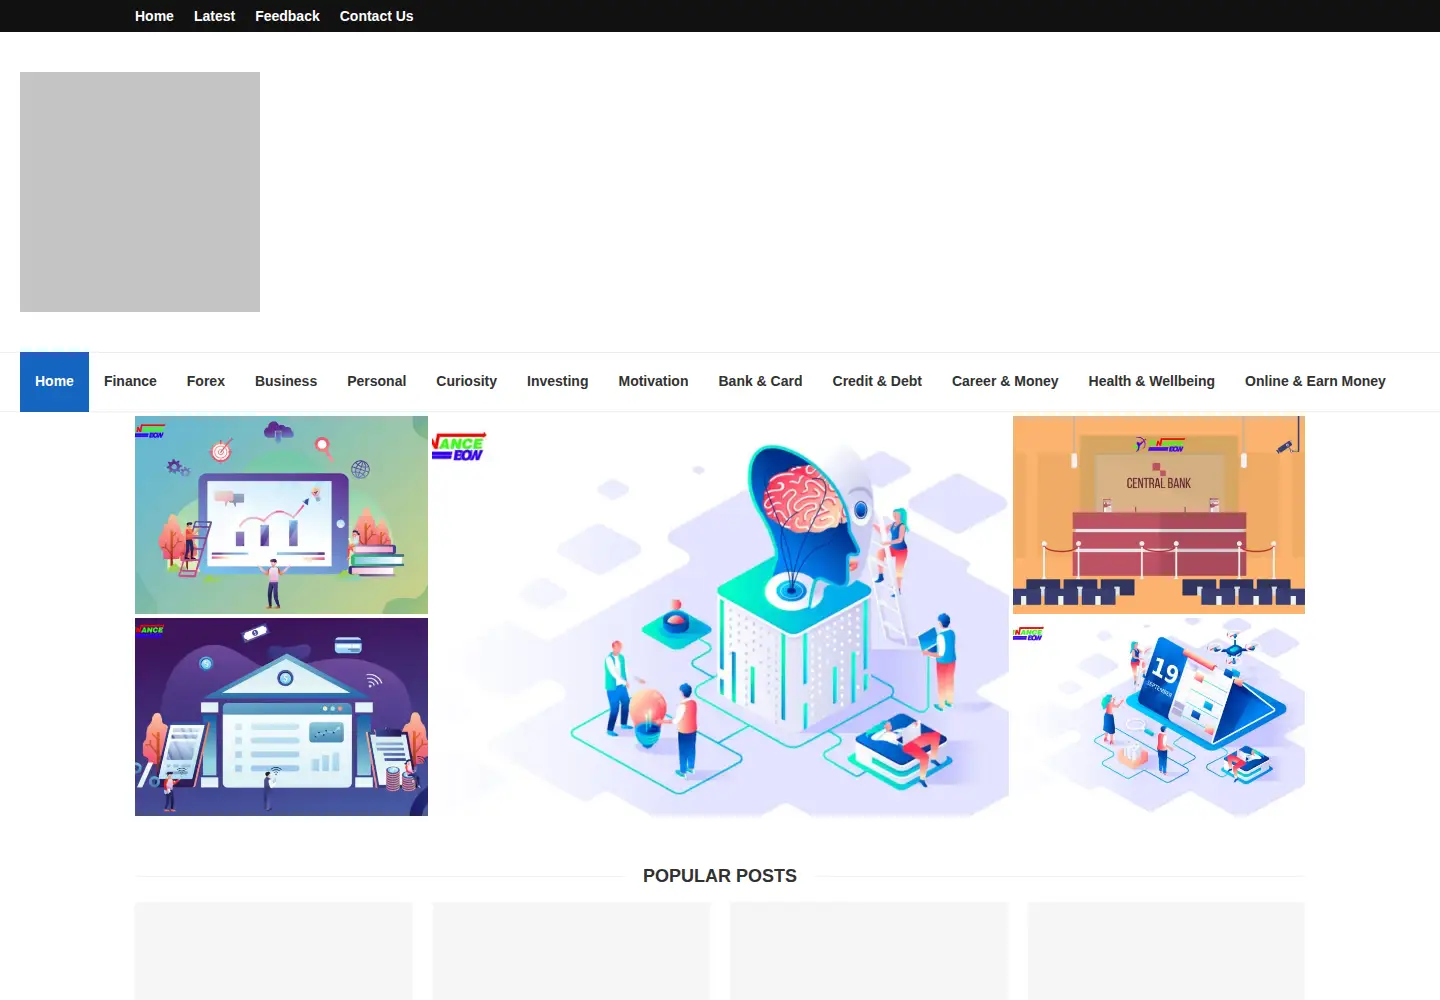
Task: Open the Health & Wellbeing category
Action: point(1152,381)
